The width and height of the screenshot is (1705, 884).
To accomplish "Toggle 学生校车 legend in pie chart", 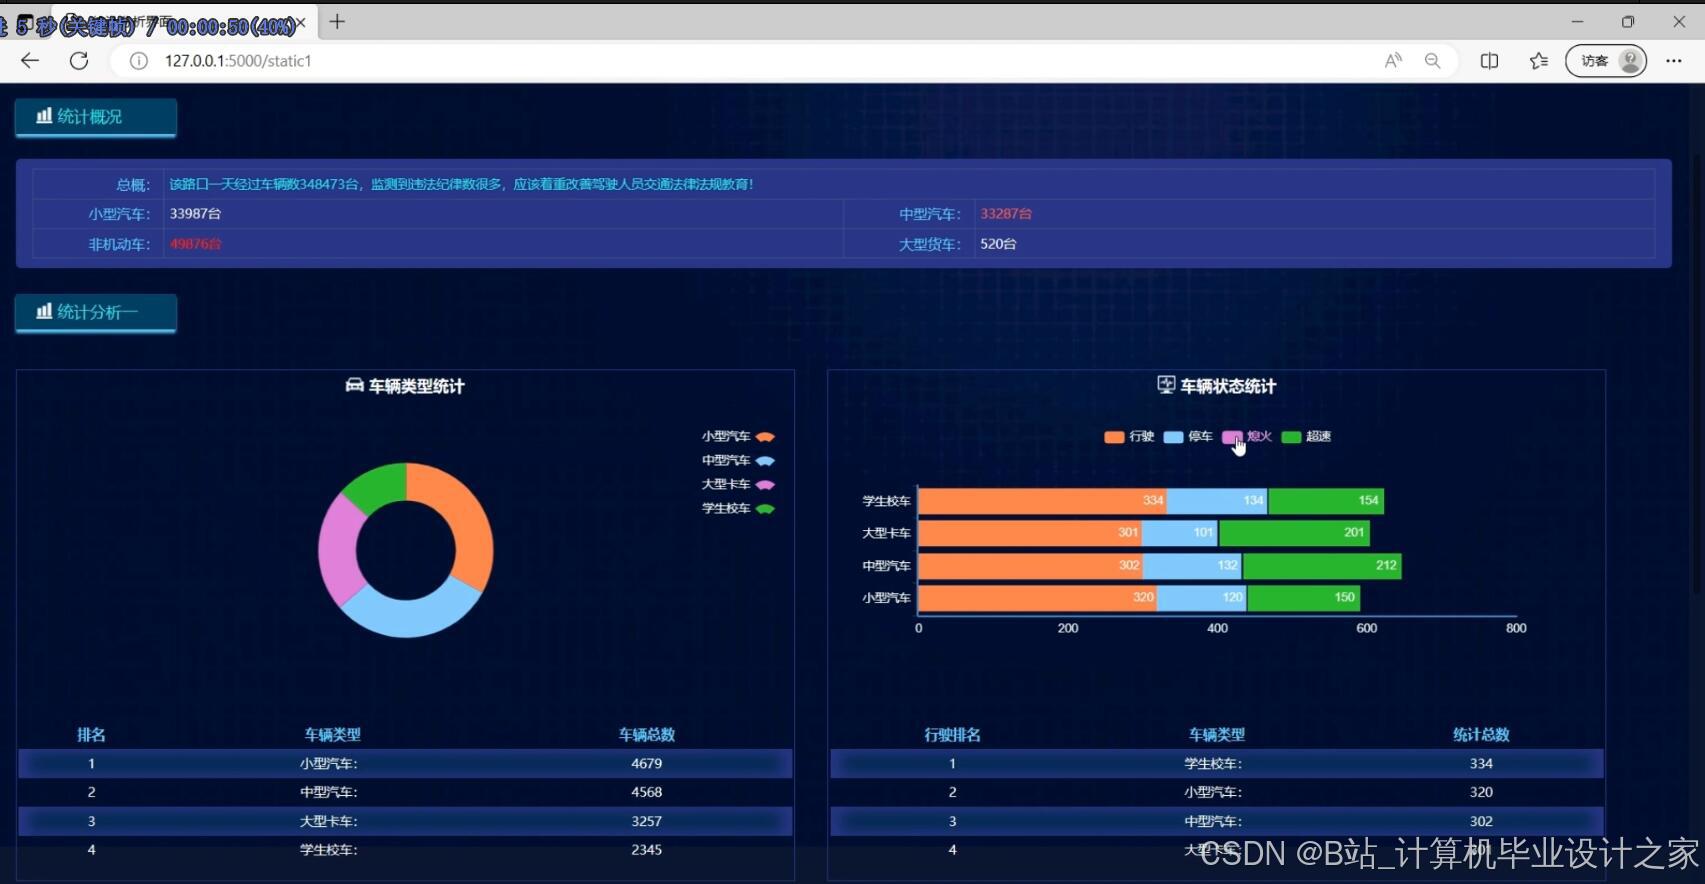I will click(738, 508).
